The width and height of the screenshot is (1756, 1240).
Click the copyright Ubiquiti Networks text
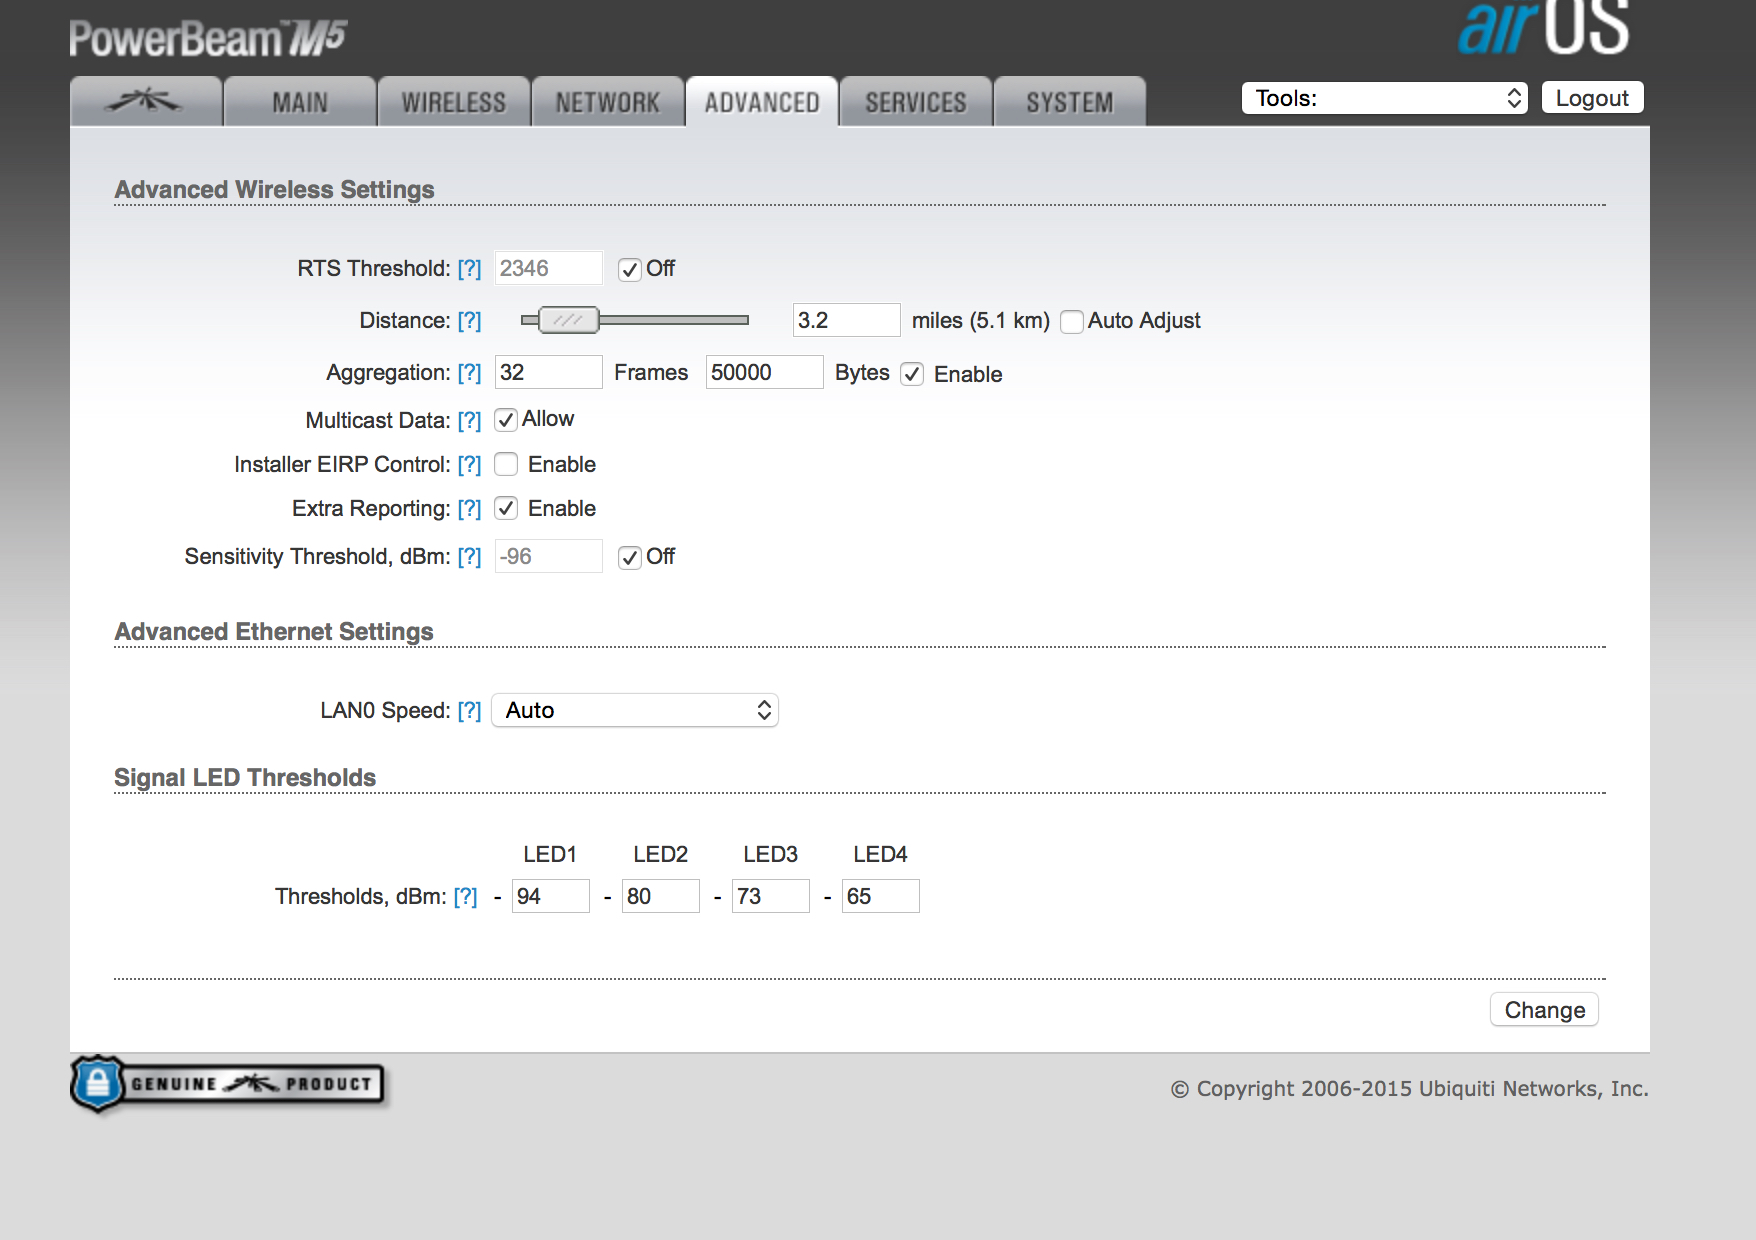1409,1088
